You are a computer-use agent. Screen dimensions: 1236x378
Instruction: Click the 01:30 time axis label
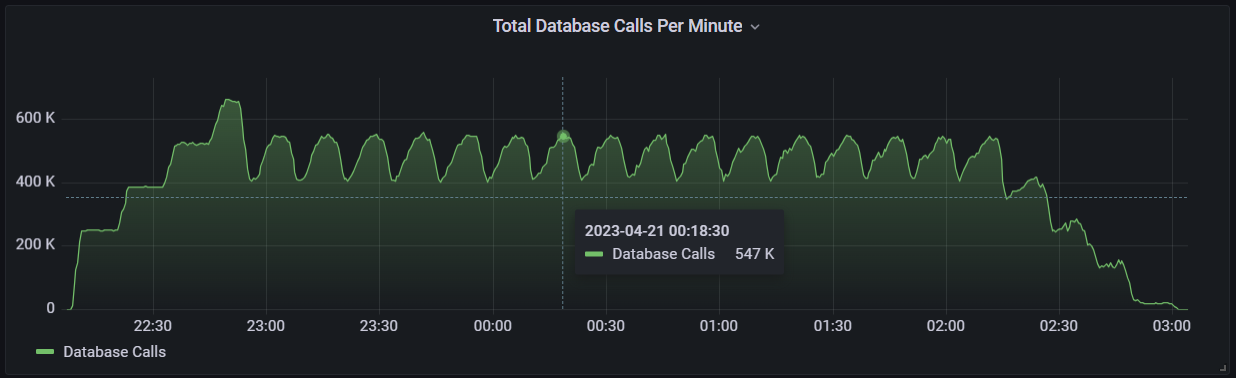pyautogui.click(x=832, y=326)
